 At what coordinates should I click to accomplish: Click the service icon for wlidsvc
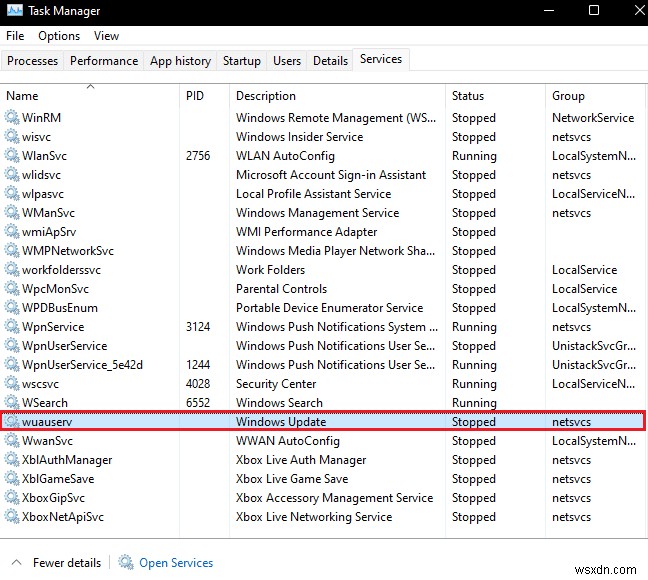[12, 174]
